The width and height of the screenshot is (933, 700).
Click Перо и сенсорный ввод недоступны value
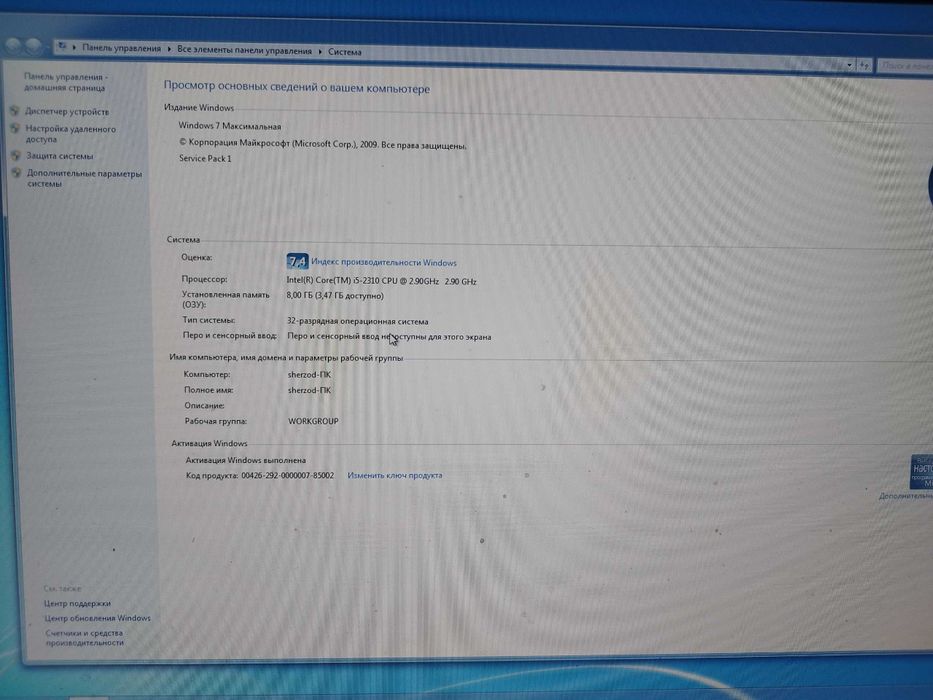click(389, 336)
